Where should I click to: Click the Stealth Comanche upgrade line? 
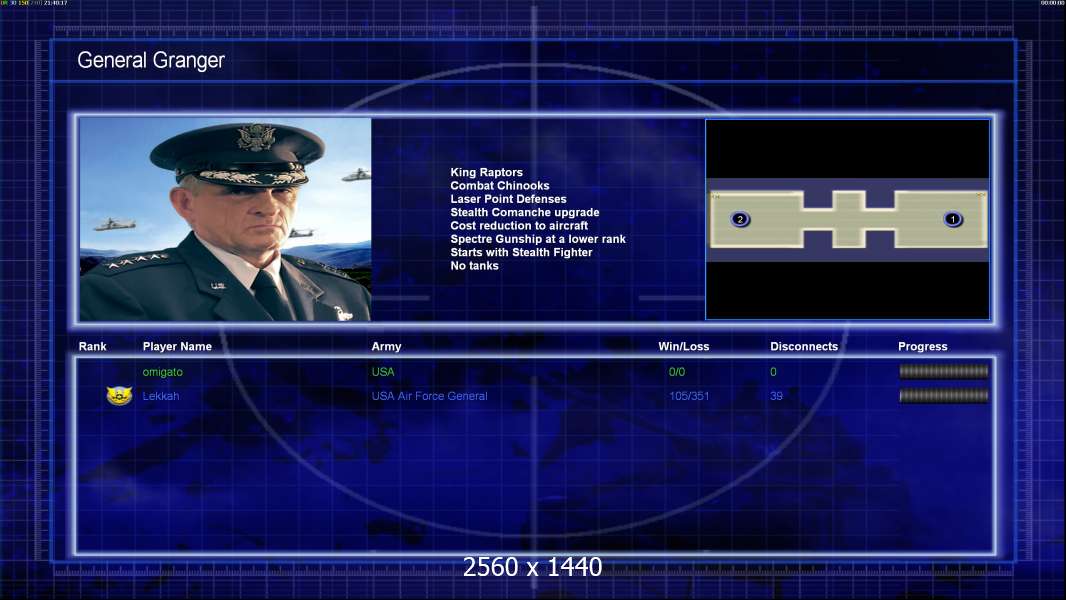[524, 212]
